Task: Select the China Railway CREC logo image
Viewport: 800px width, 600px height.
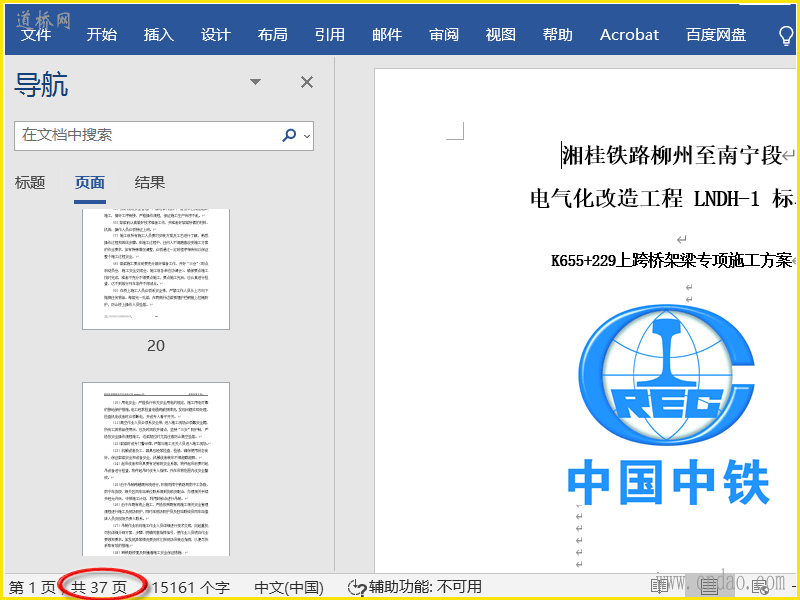Action: (666, 374)
